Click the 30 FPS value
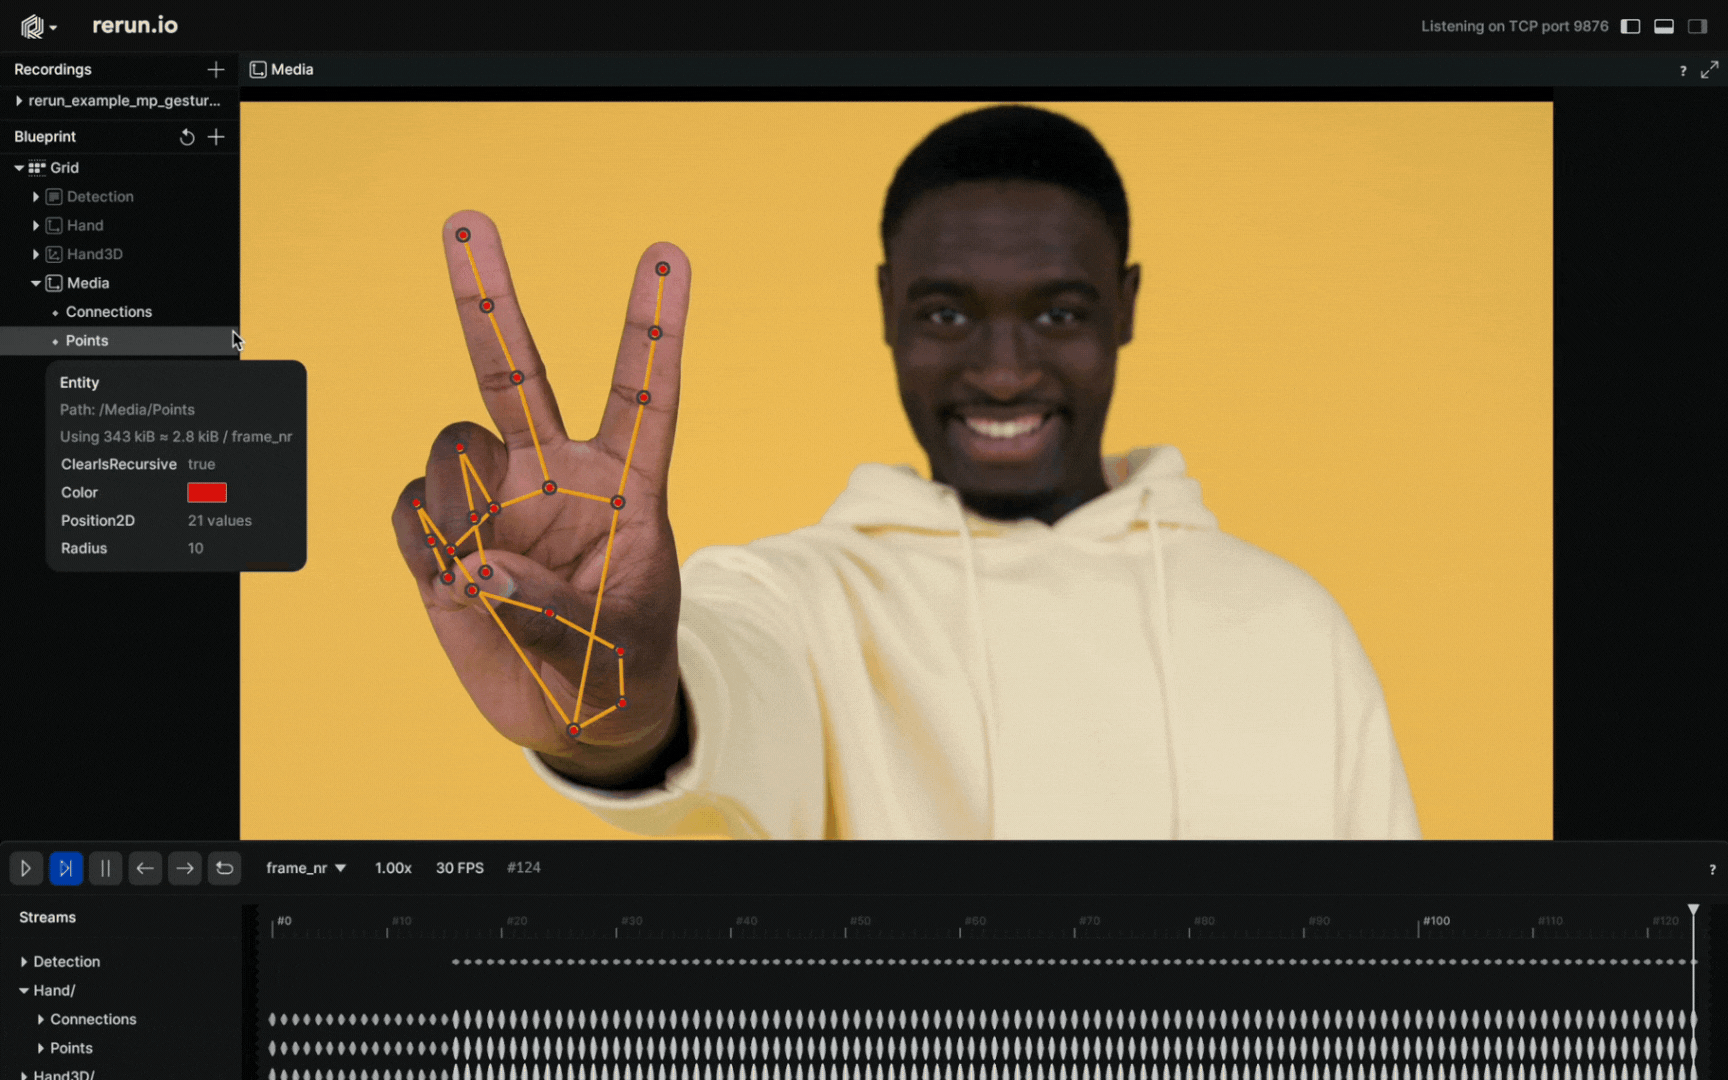 460,868
